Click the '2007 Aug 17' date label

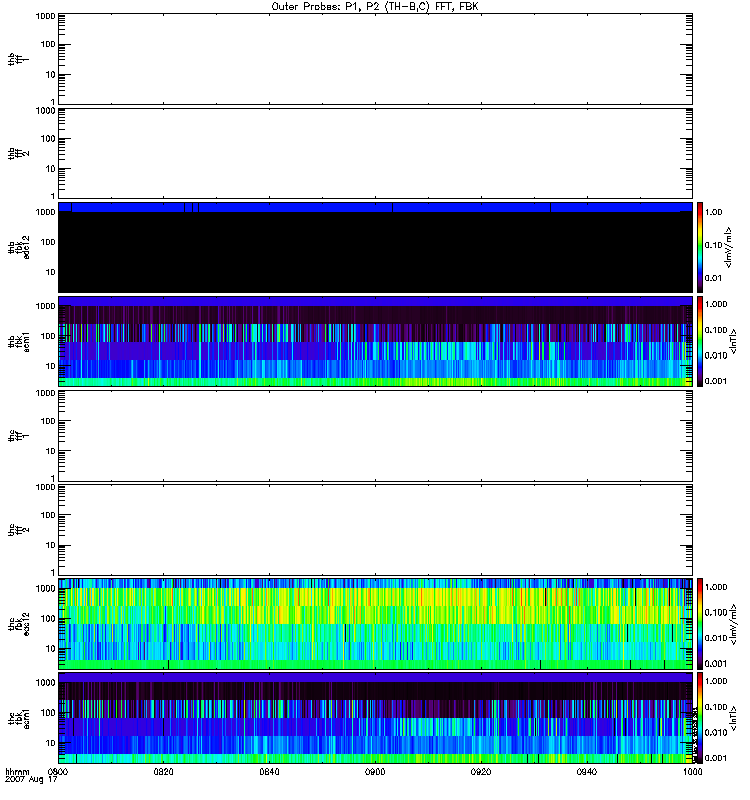coord(28,780)
